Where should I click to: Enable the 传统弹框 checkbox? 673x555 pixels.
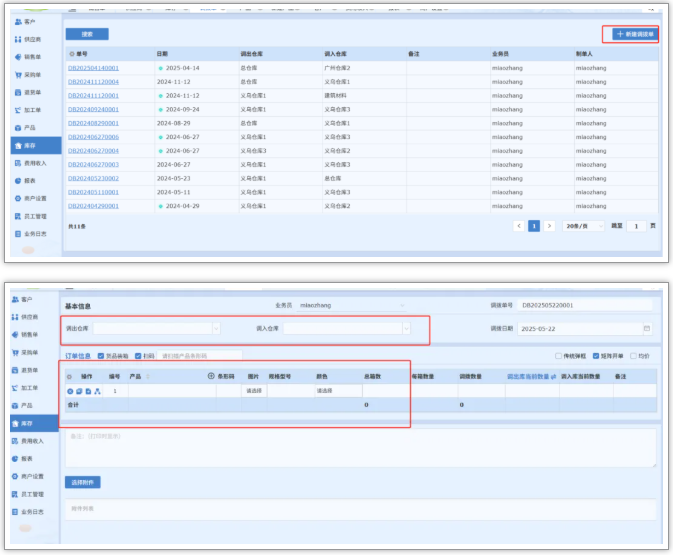click(558, 356)
